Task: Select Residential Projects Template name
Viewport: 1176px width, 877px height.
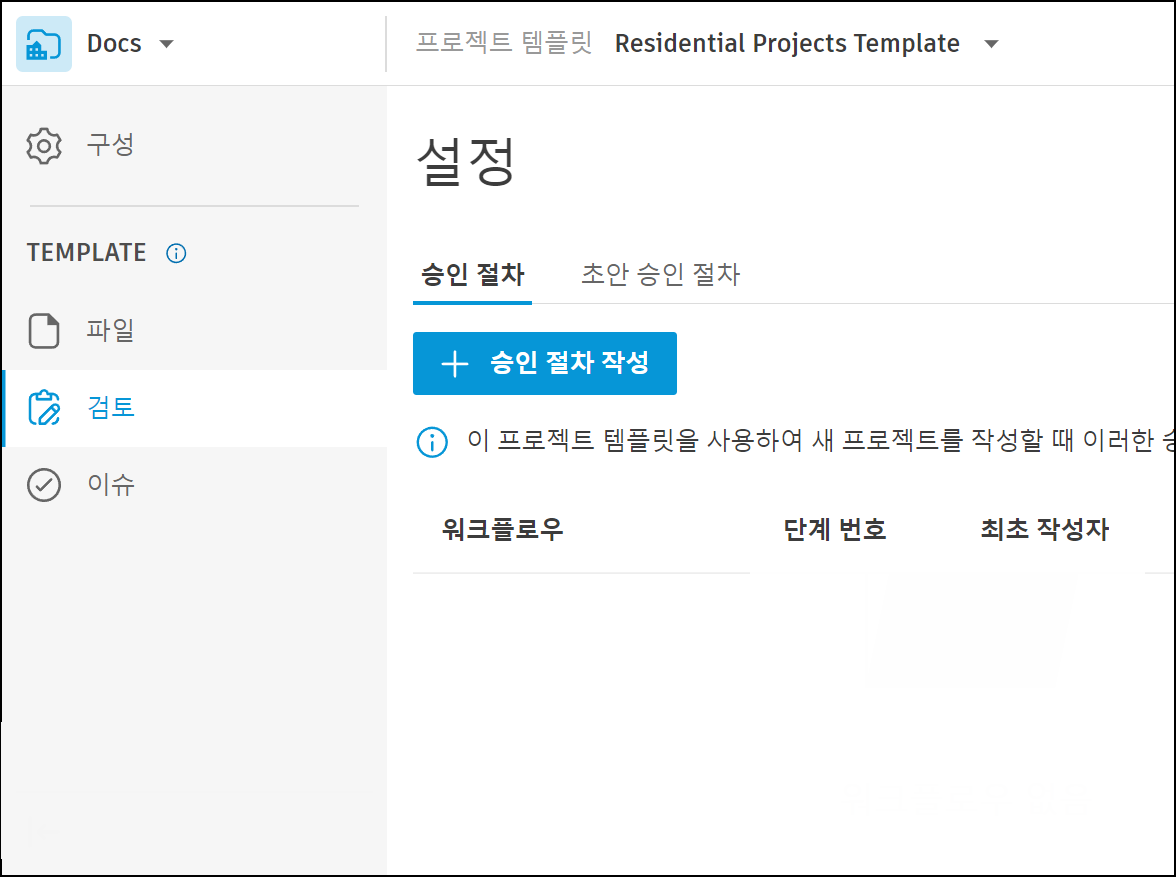Action: point(787,44)
